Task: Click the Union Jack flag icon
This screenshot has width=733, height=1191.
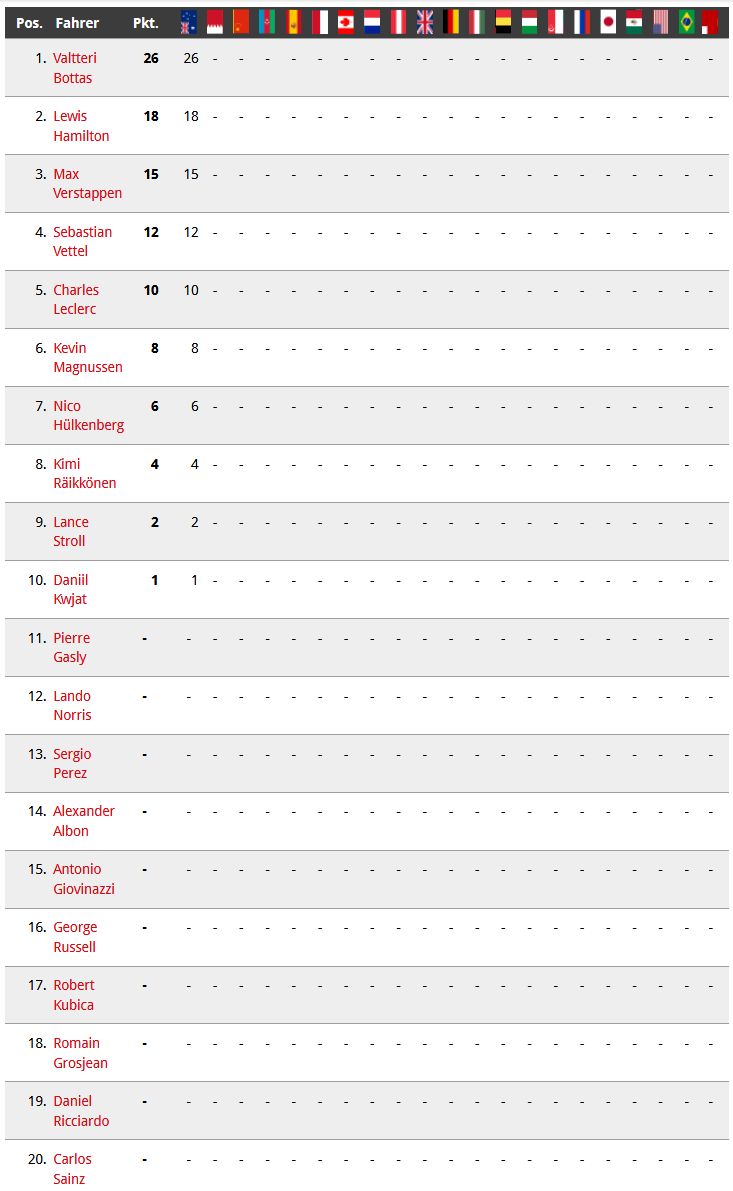Action: point(425,23)
